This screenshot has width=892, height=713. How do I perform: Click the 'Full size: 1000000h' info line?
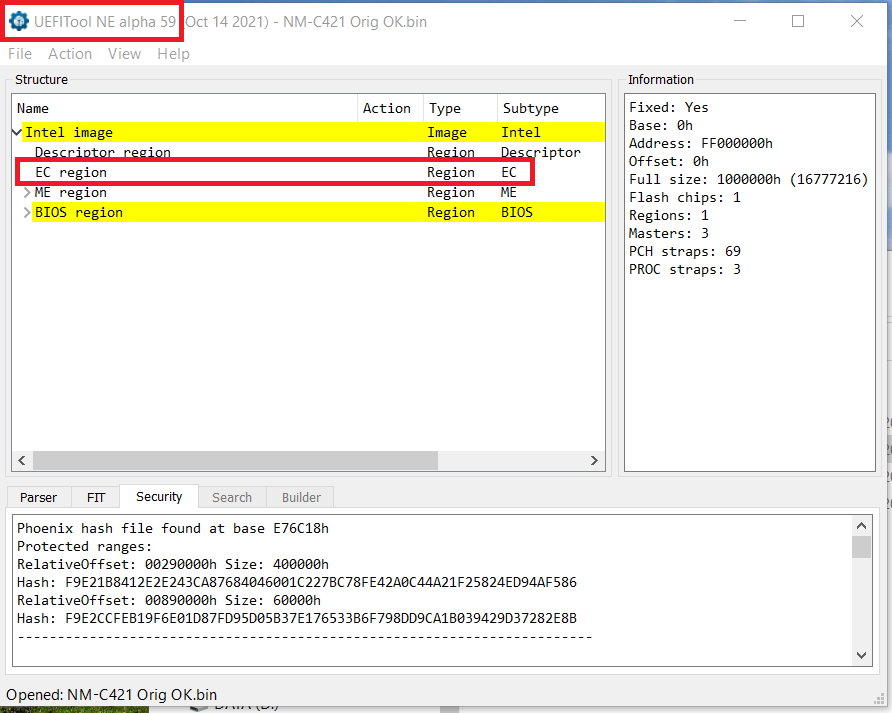[x=749, y=179]
